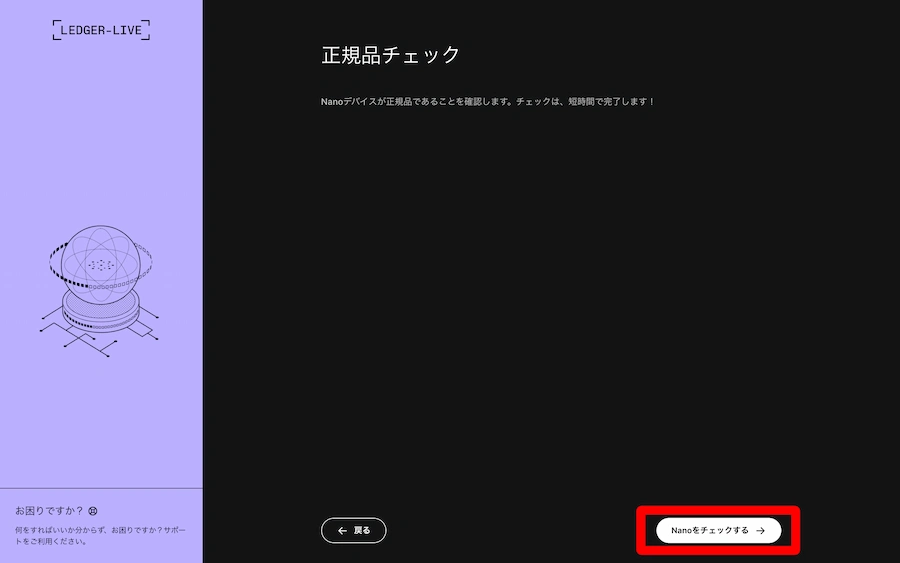900x563 pixels.
Task: Click the empty dark area below the description
Action: coord(550,300)
